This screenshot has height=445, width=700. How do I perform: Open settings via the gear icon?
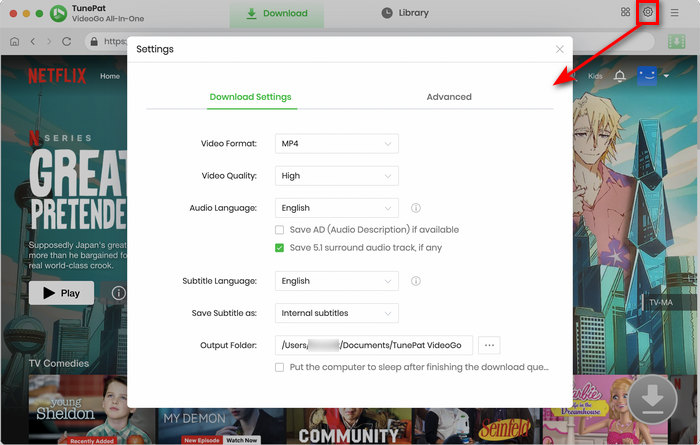tap(647, 12)
